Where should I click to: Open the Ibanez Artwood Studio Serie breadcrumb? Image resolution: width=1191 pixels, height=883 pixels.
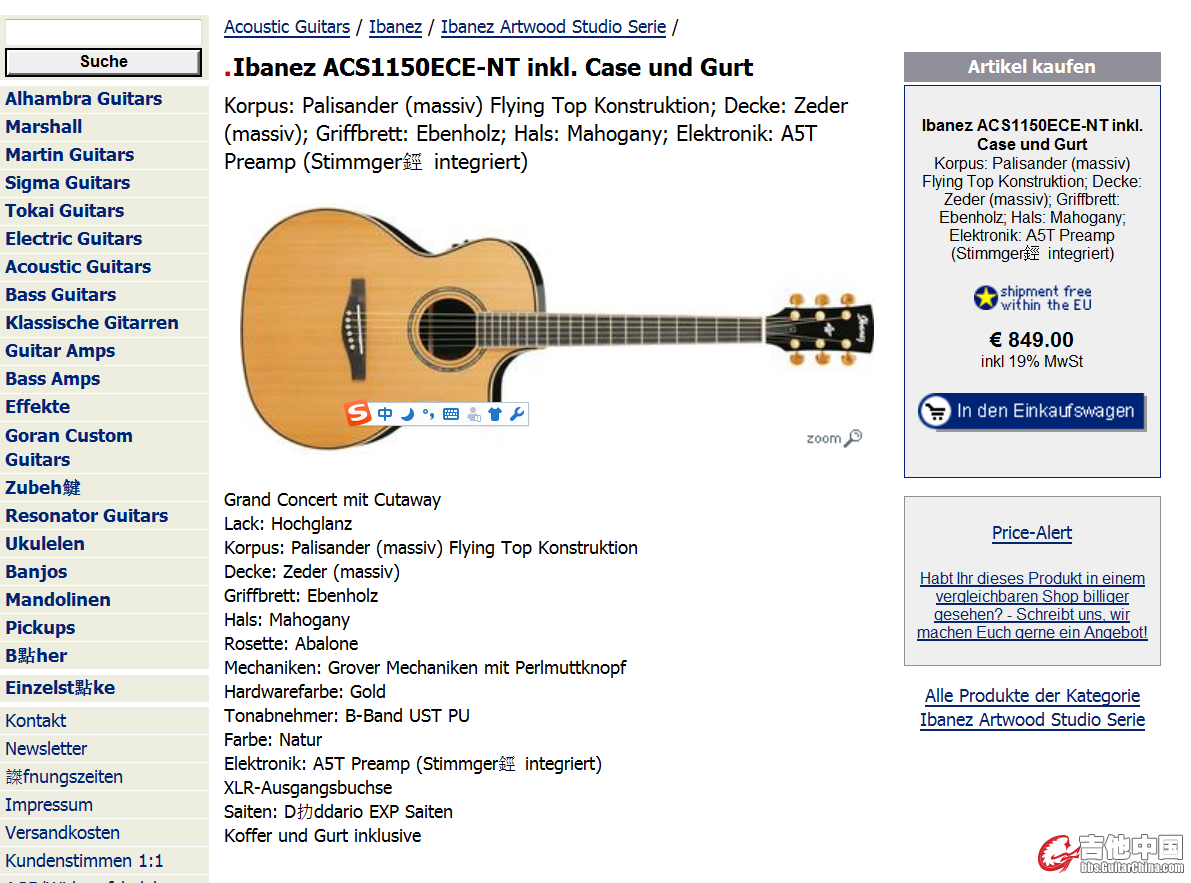click(x=553, y=27)
